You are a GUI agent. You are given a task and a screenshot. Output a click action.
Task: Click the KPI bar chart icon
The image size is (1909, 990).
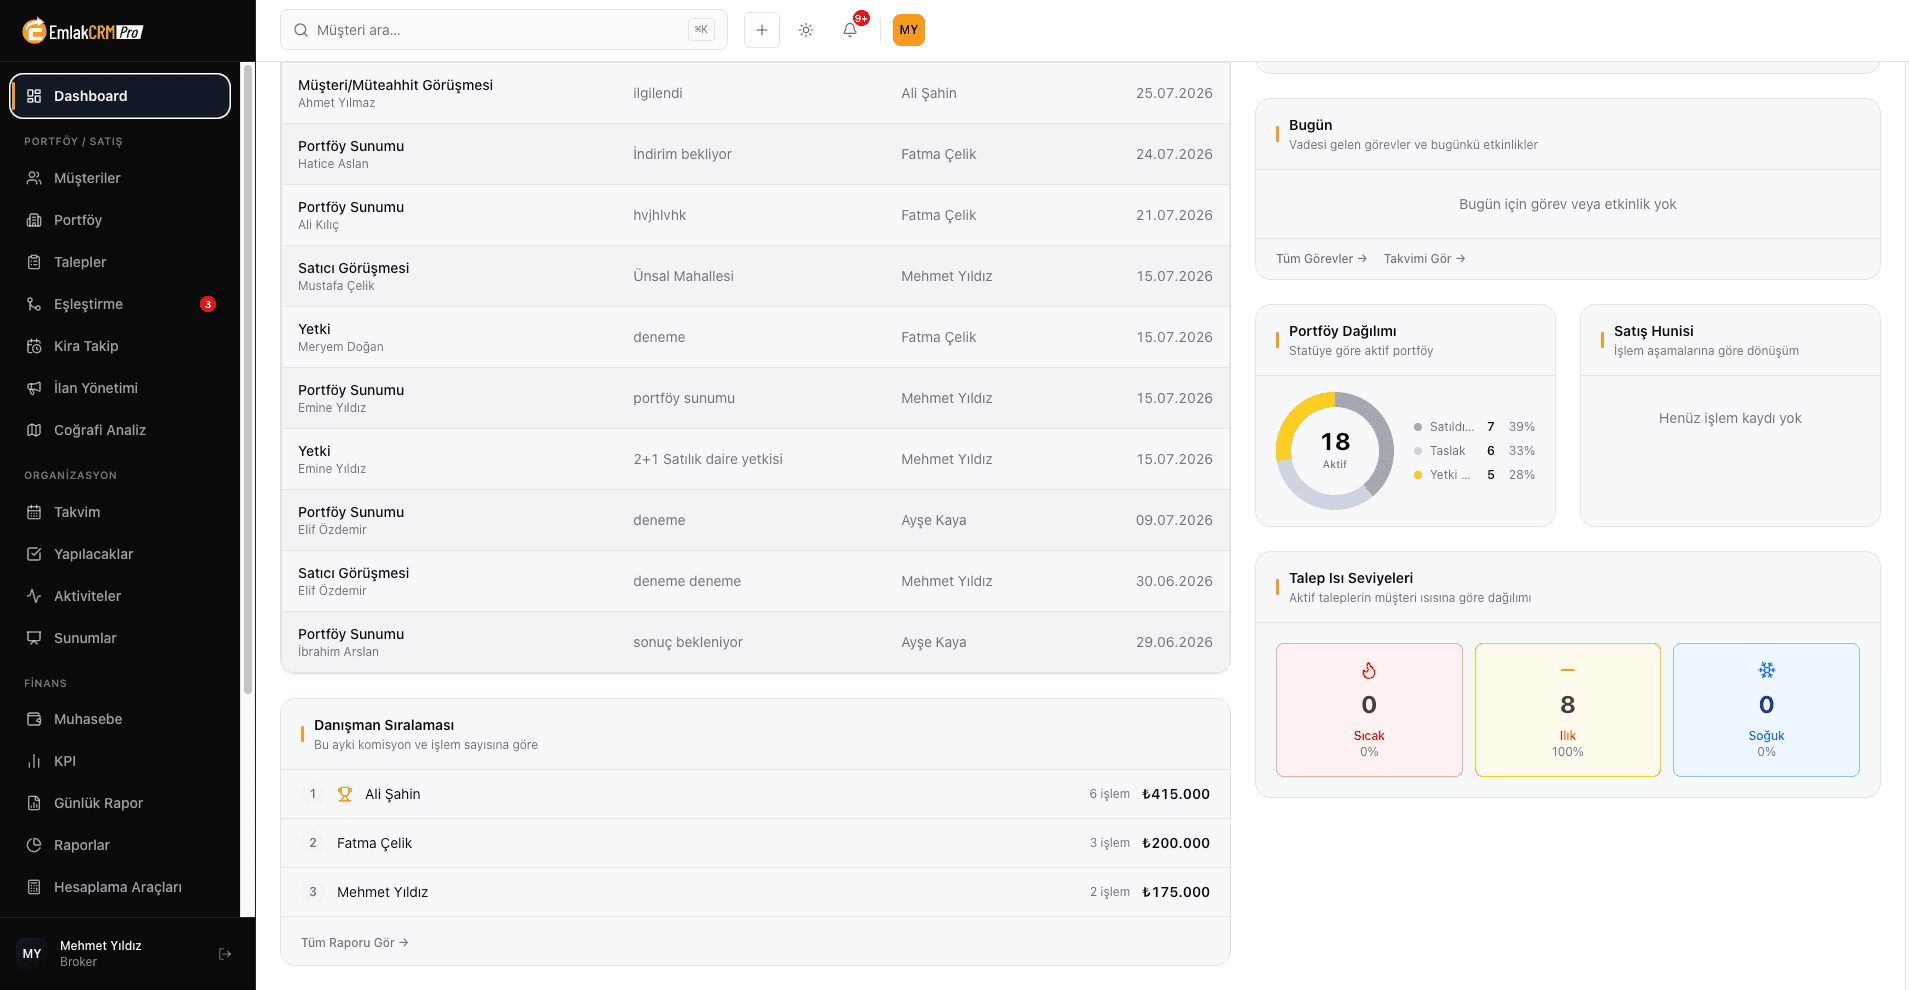tap(34, 761)
